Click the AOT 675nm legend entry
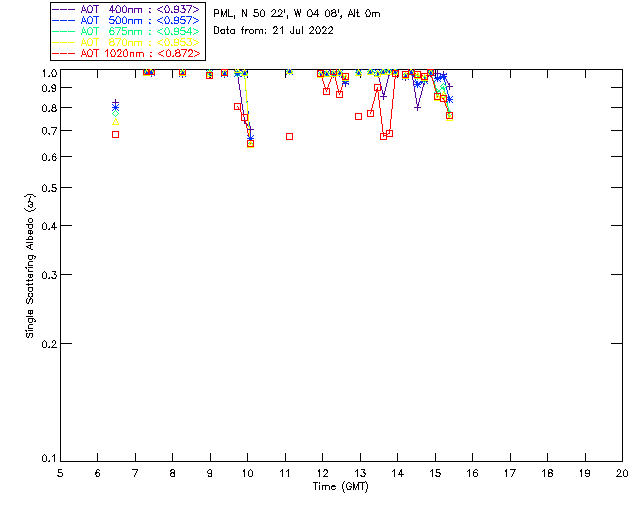This screenshot has width=640, height=512. [x=126, y=31]
